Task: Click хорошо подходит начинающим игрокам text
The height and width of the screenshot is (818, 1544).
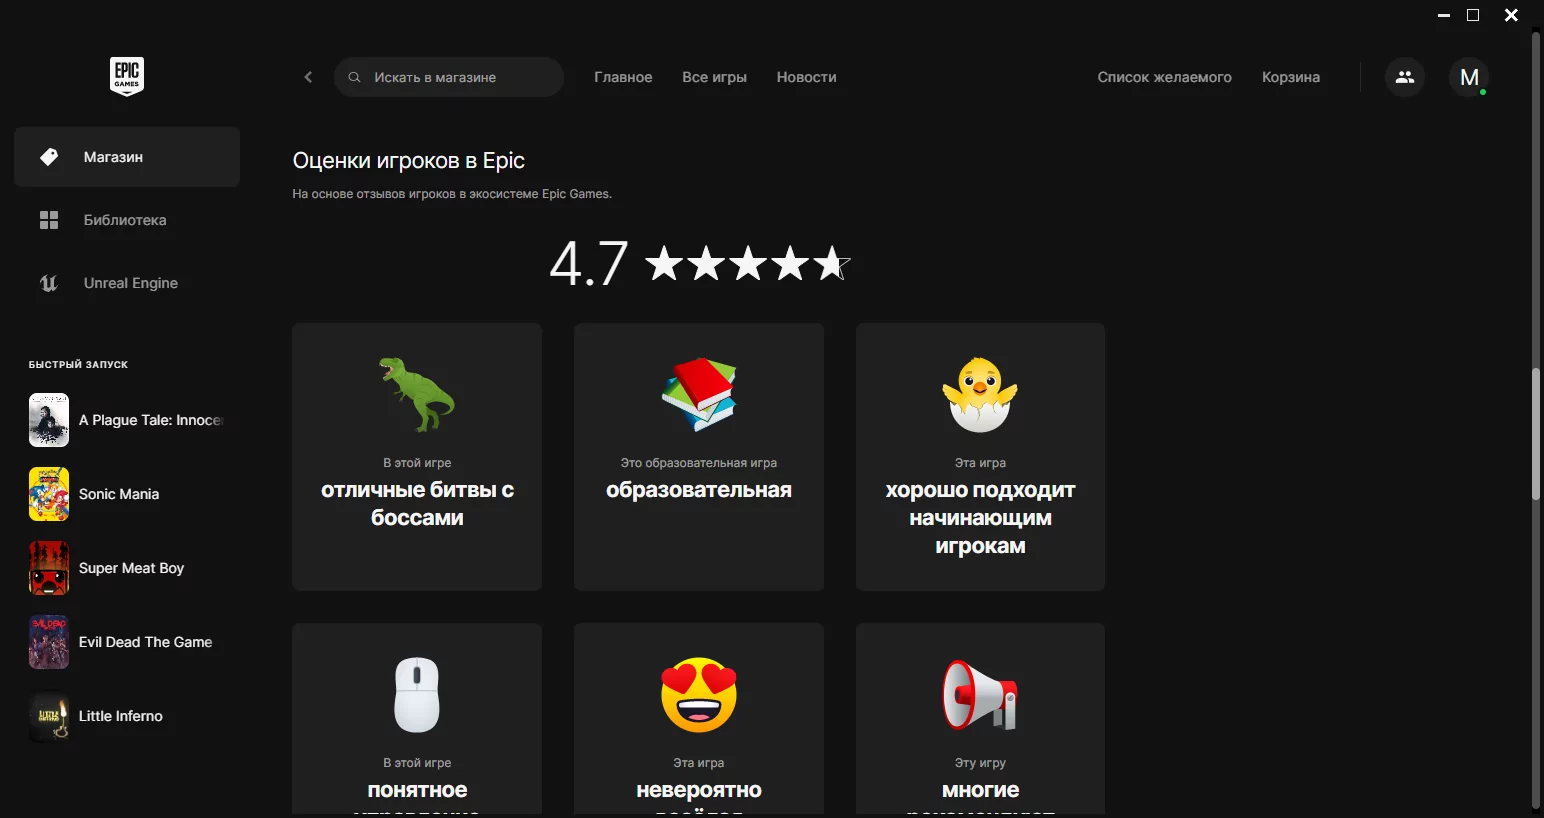Action: (980, 518)
